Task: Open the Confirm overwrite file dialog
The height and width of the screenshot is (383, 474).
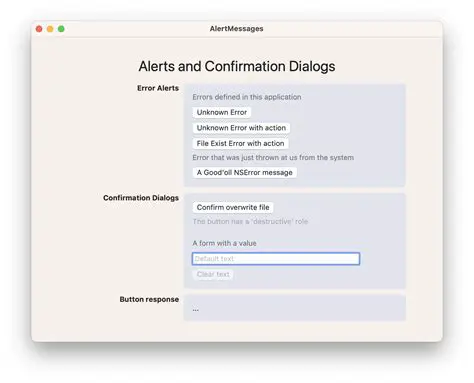Action: (x=233, y=207)
